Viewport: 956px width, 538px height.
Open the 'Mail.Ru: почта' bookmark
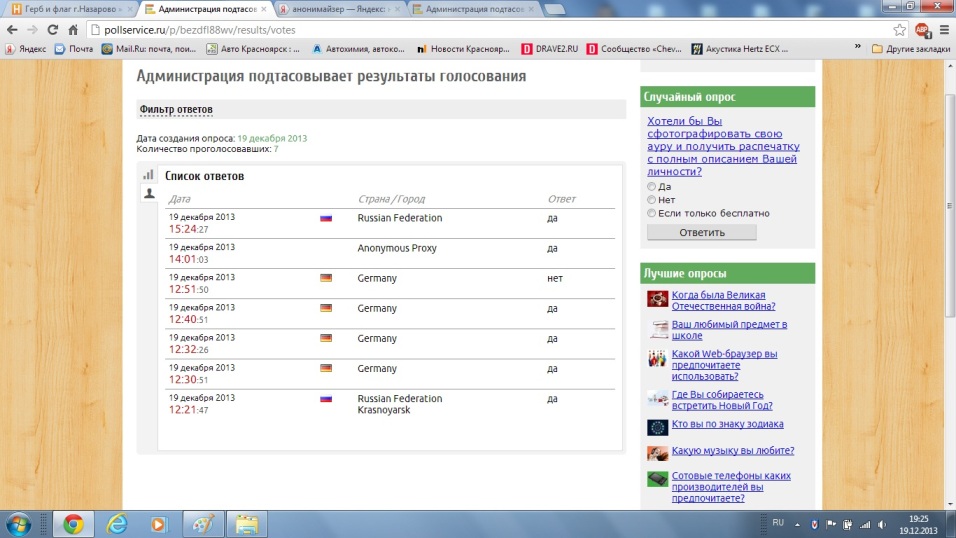coord(149,49)
